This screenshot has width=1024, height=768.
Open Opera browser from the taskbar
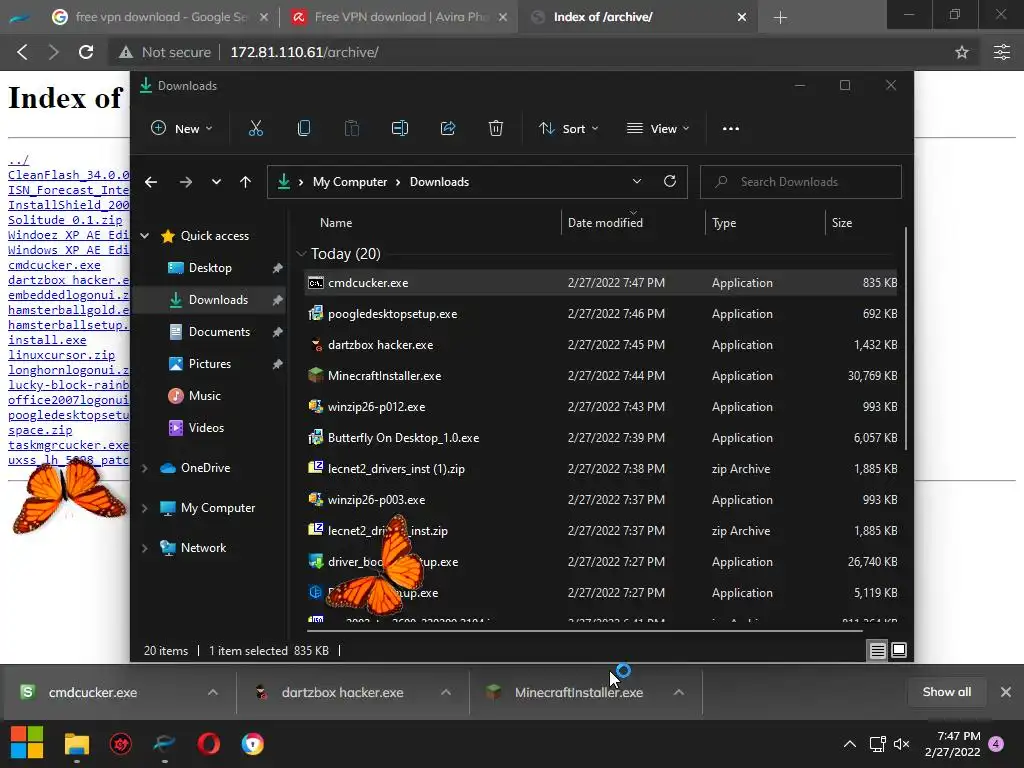(x=209, y=744)
